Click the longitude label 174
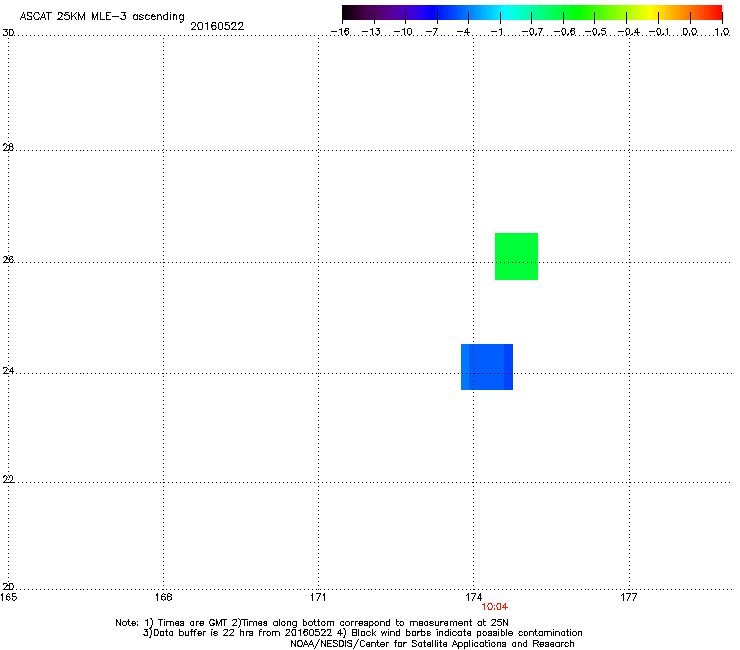Image resolution: width=740 pixels, height=650 pixels. (x=473, y=597)
